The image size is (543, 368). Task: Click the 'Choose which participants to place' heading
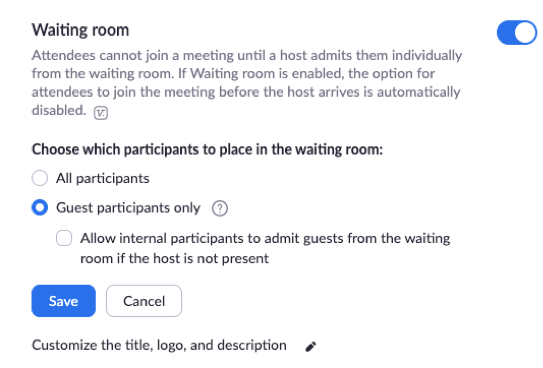tap(207, 150)
